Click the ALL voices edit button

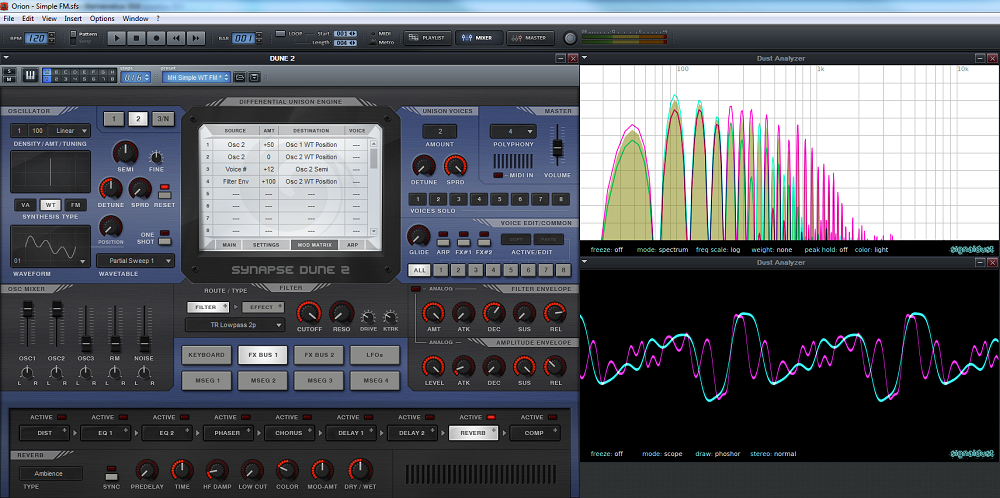pos(418,270)
